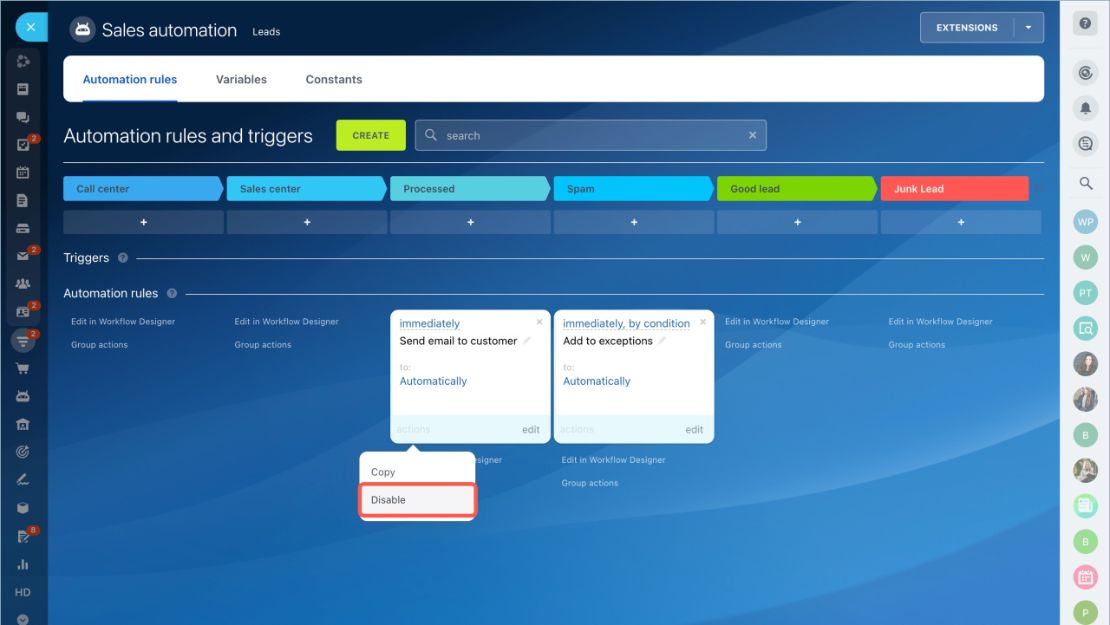Viewport: 1110px width, 625px height.
Task: Clear the search field with X
Action: click(x=752, y=135)
